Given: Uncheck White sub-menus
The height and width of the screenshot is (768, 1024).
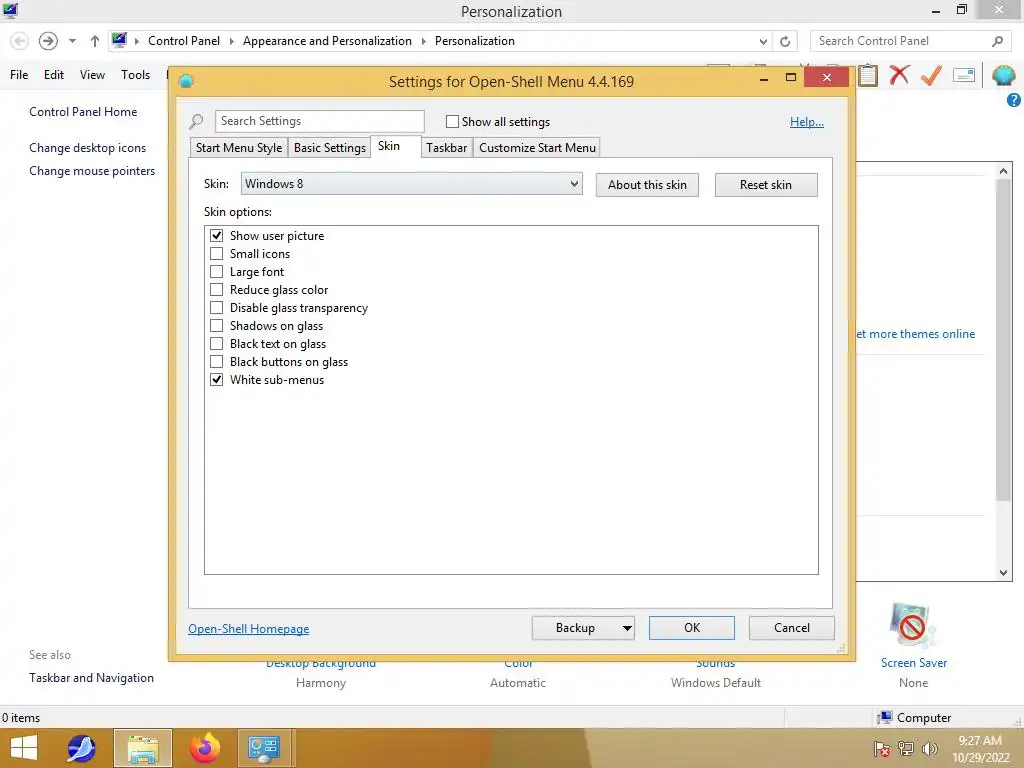Looking at the screenshot, I should (x=216, y=379).
